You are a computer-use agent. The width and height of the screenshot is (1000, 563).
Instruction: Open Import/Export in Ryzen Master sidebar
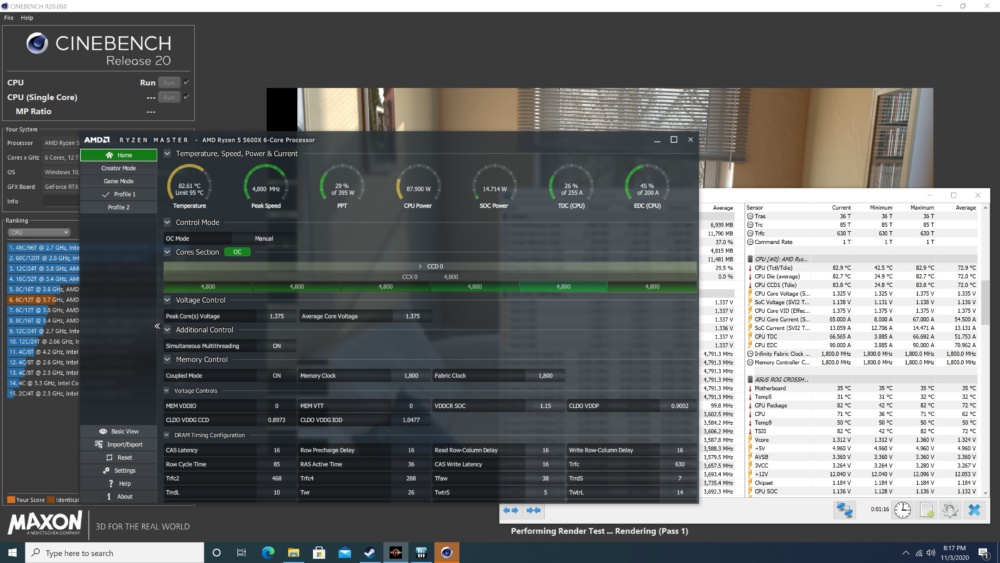pyautogui.click(x=119, y=444)
